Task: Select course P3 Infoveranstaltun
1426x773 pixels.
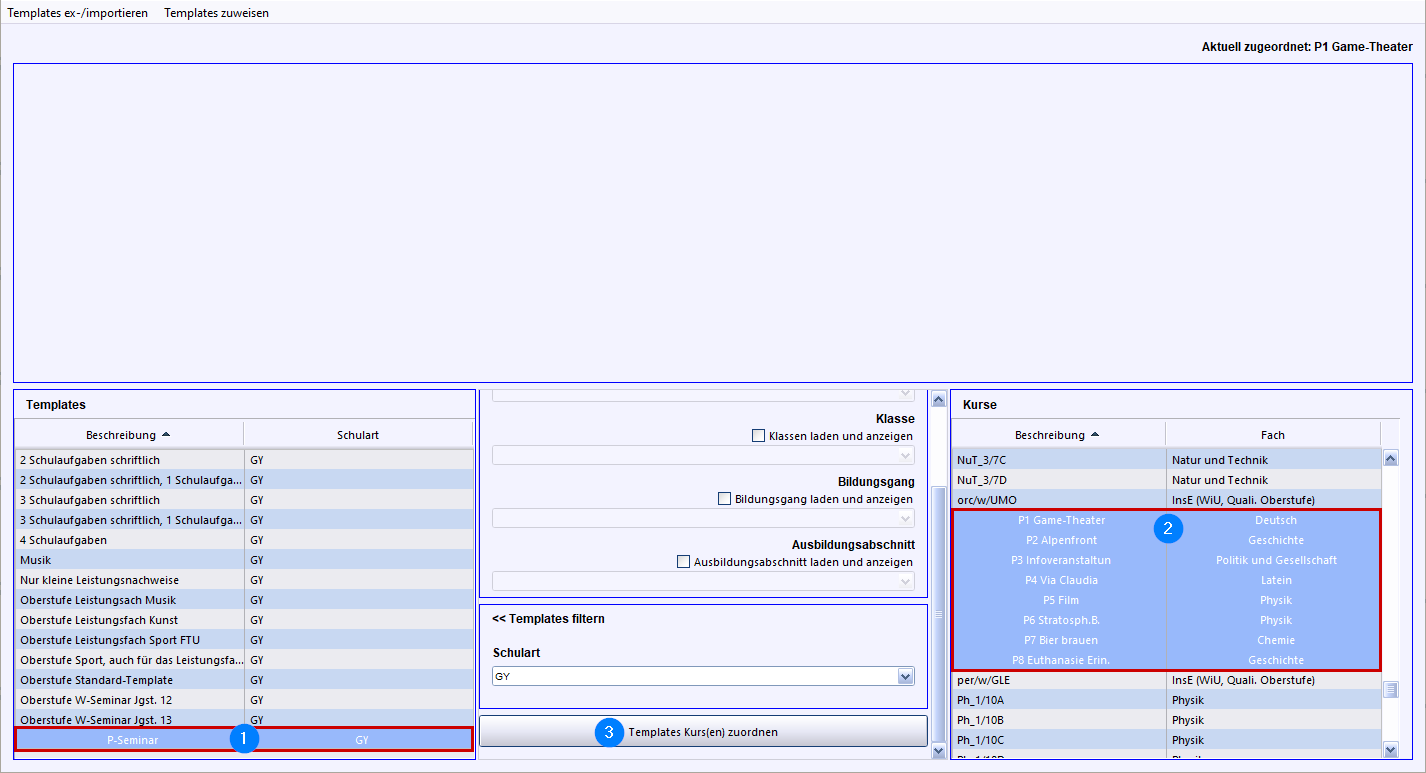Action: pyautogui.click(x=1166, y=560)
